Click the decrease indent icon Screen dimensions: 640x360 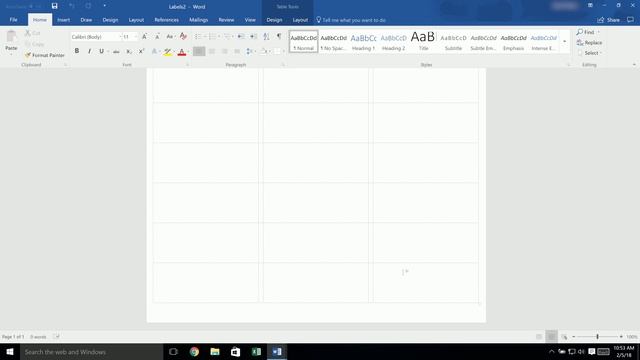pyautogui.click(x=241, y=37)
